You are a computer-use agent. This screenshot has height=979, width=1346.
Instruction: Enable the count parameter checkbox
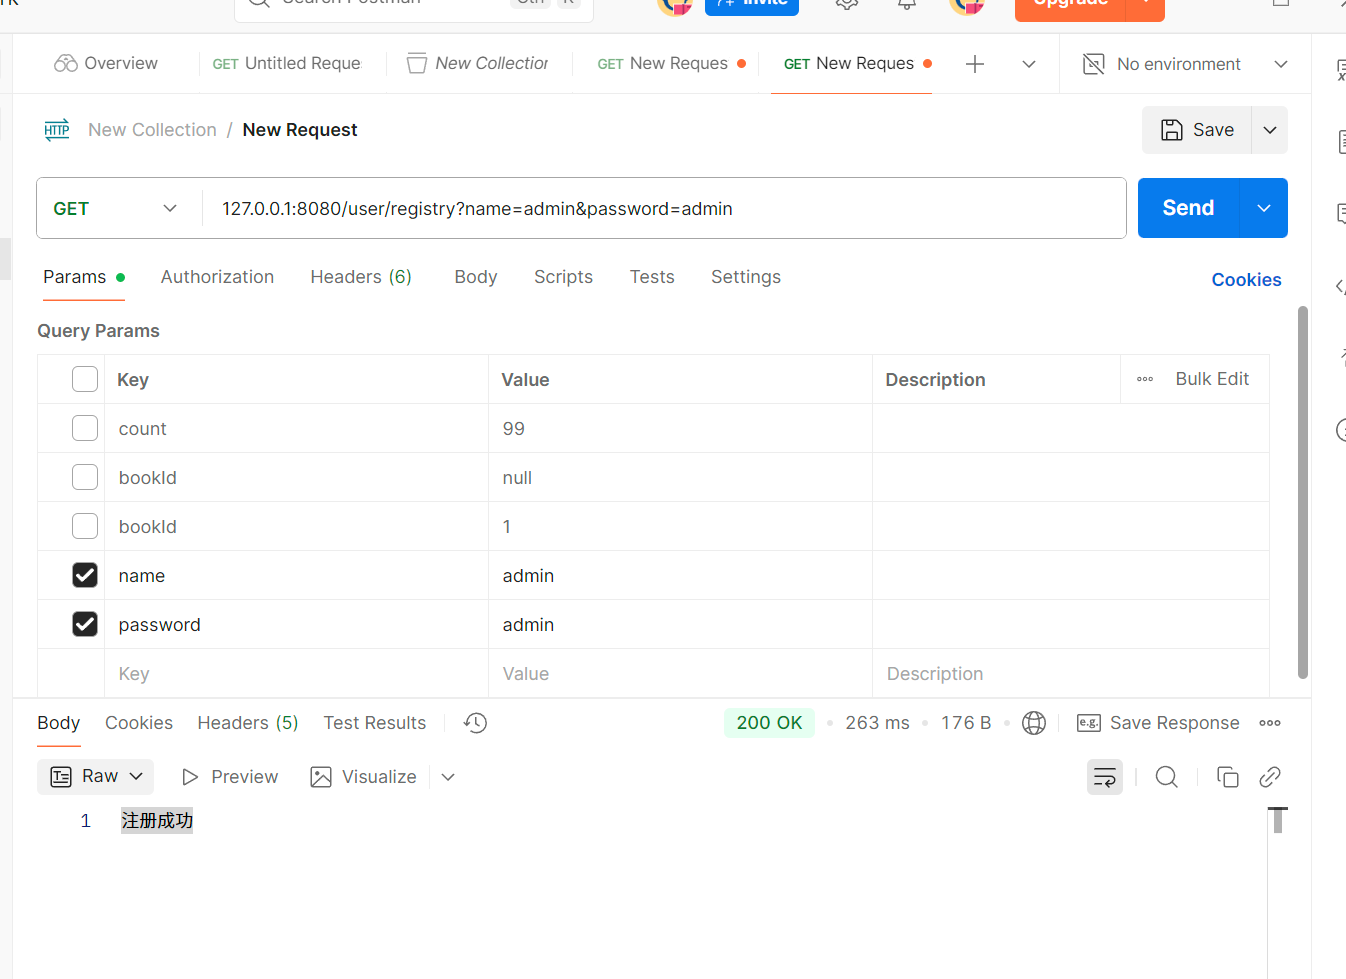tap(85, 428)
